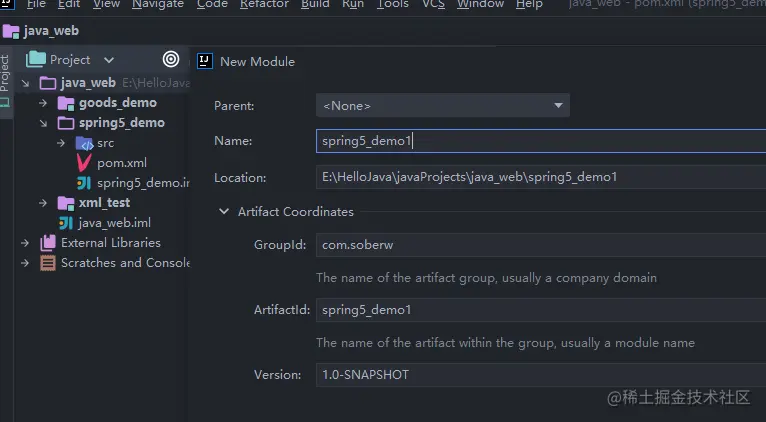
Task: Select Scratches and Consoles node
Action: coord(125,263)
